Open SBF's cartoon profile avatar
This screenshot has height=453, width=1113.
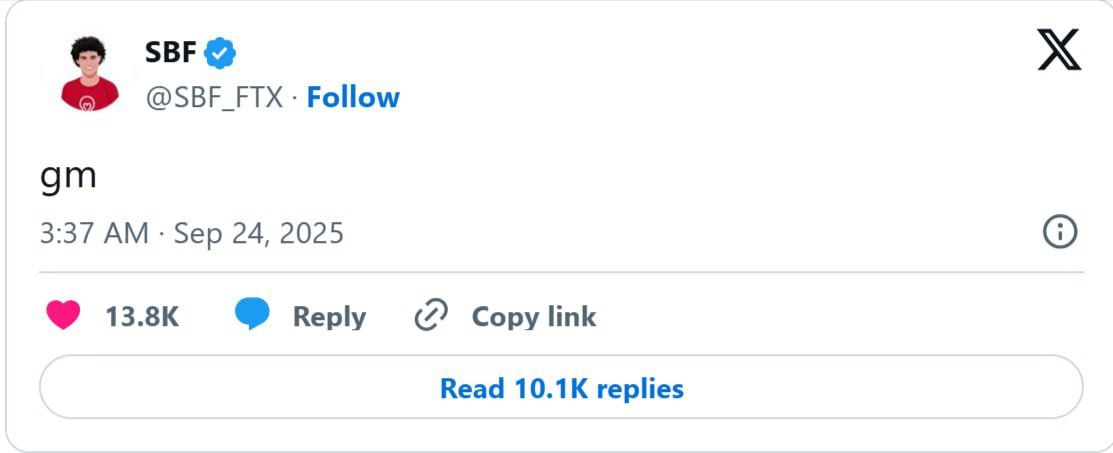(x=89, y=73)
